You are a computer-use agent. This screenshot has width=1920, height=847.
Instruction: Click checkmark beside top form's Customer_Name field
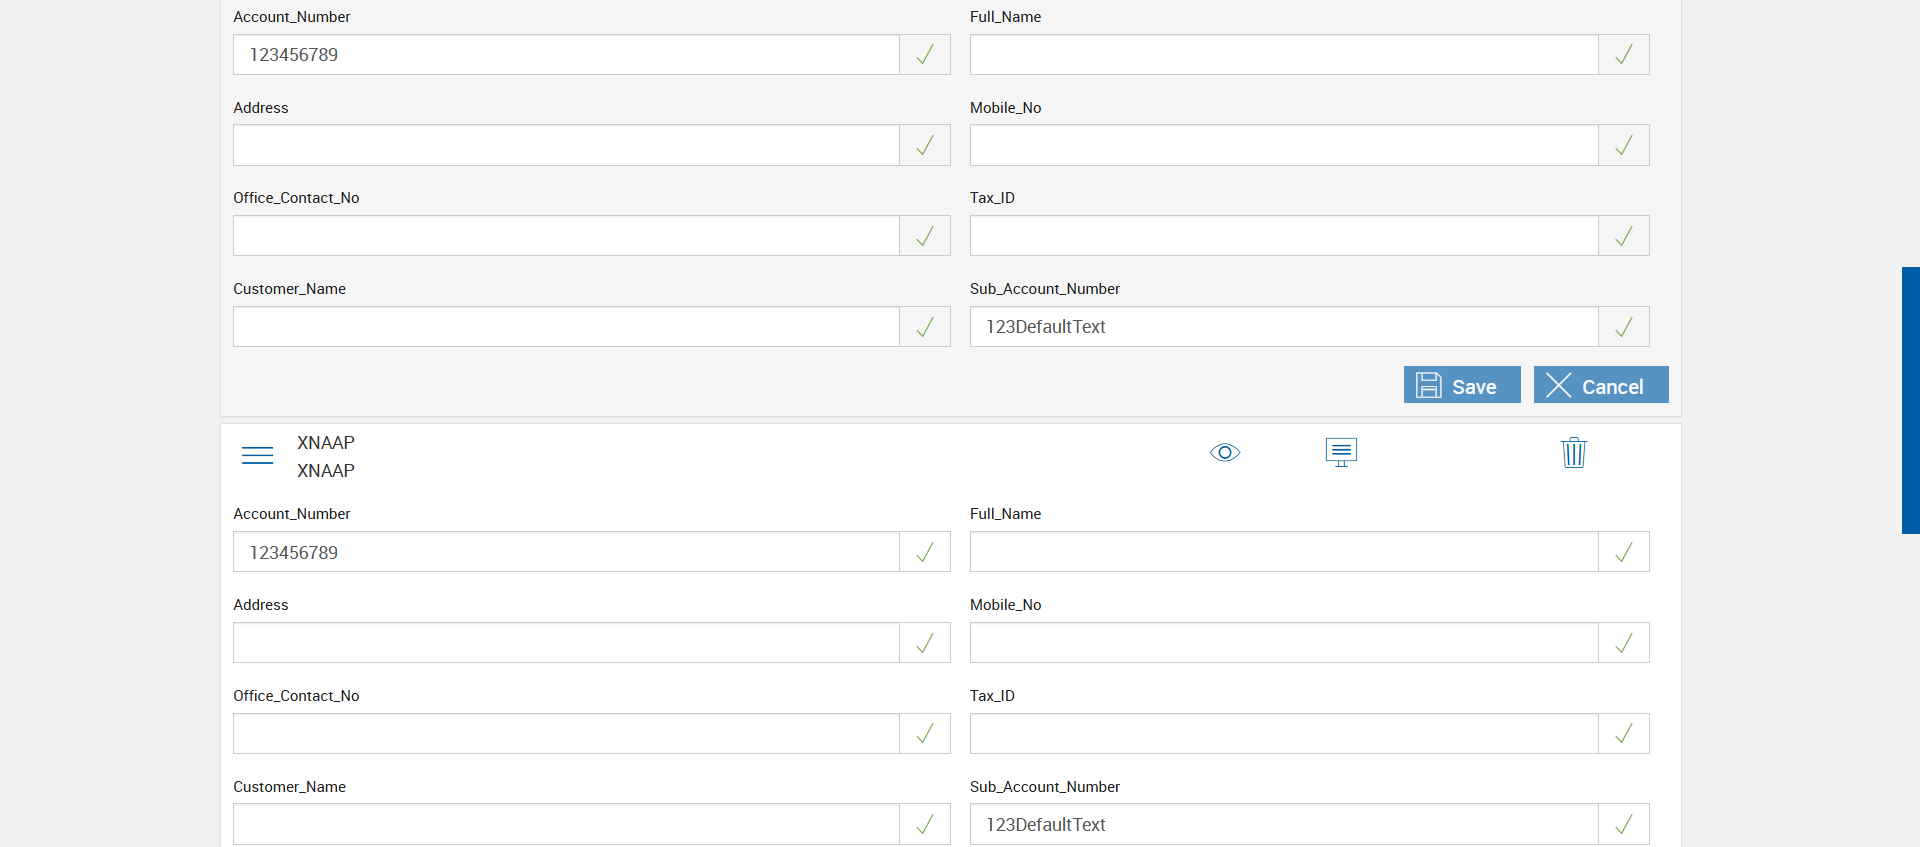(x=925, y=327)
